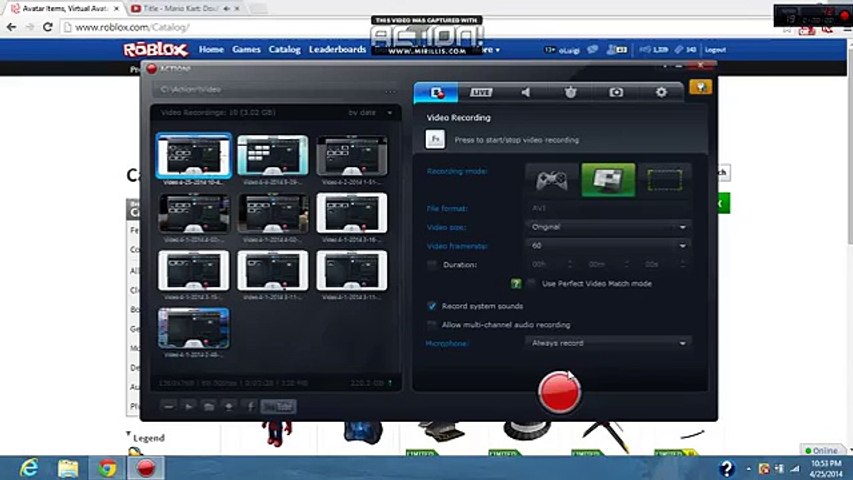Viewport: 853px width, 480px height.
Task: Open File Explorer from taskbar
Action: (68, 468)
